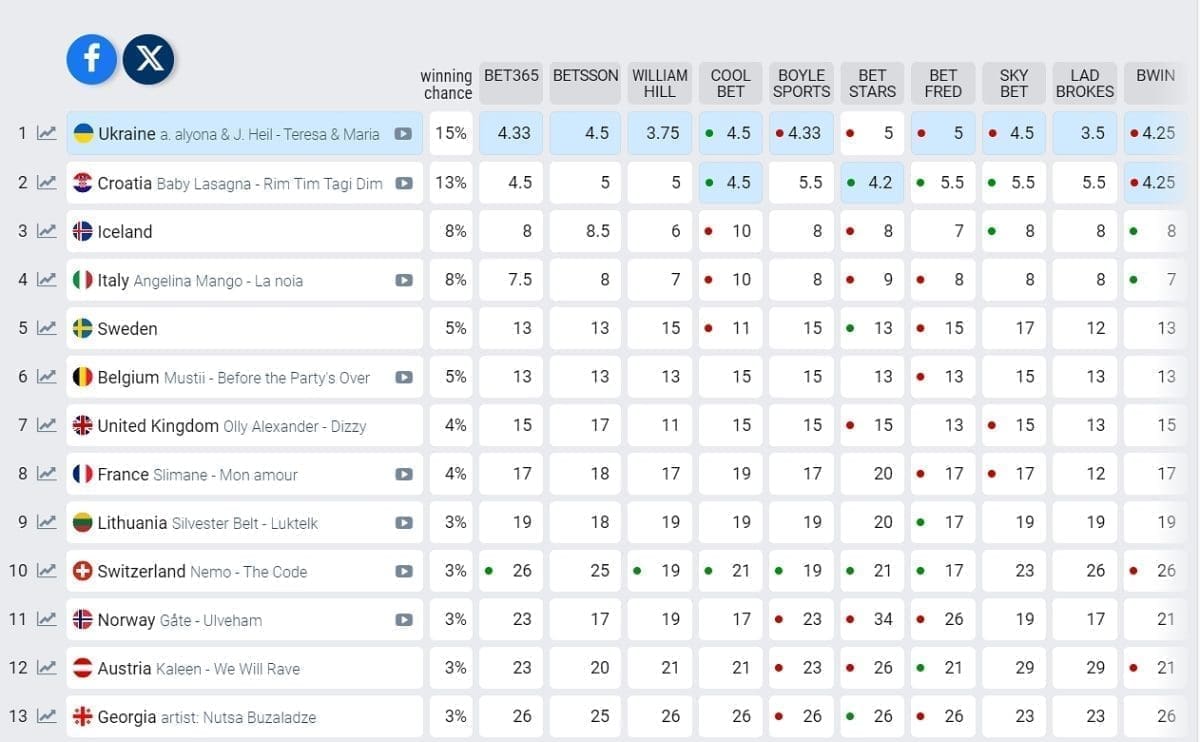Share the odds page on Facebook
The height and width of the screenshot is (742, 1200).
(x=91, y=58)
